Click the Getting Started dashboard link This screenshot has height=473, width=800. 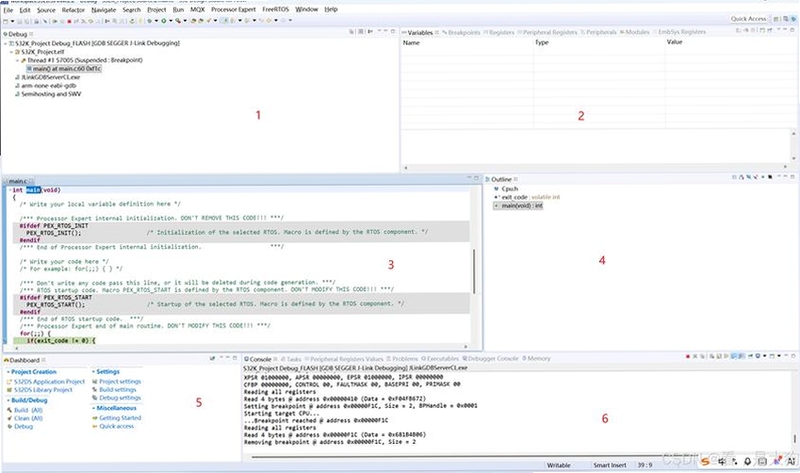pos(120,418)
